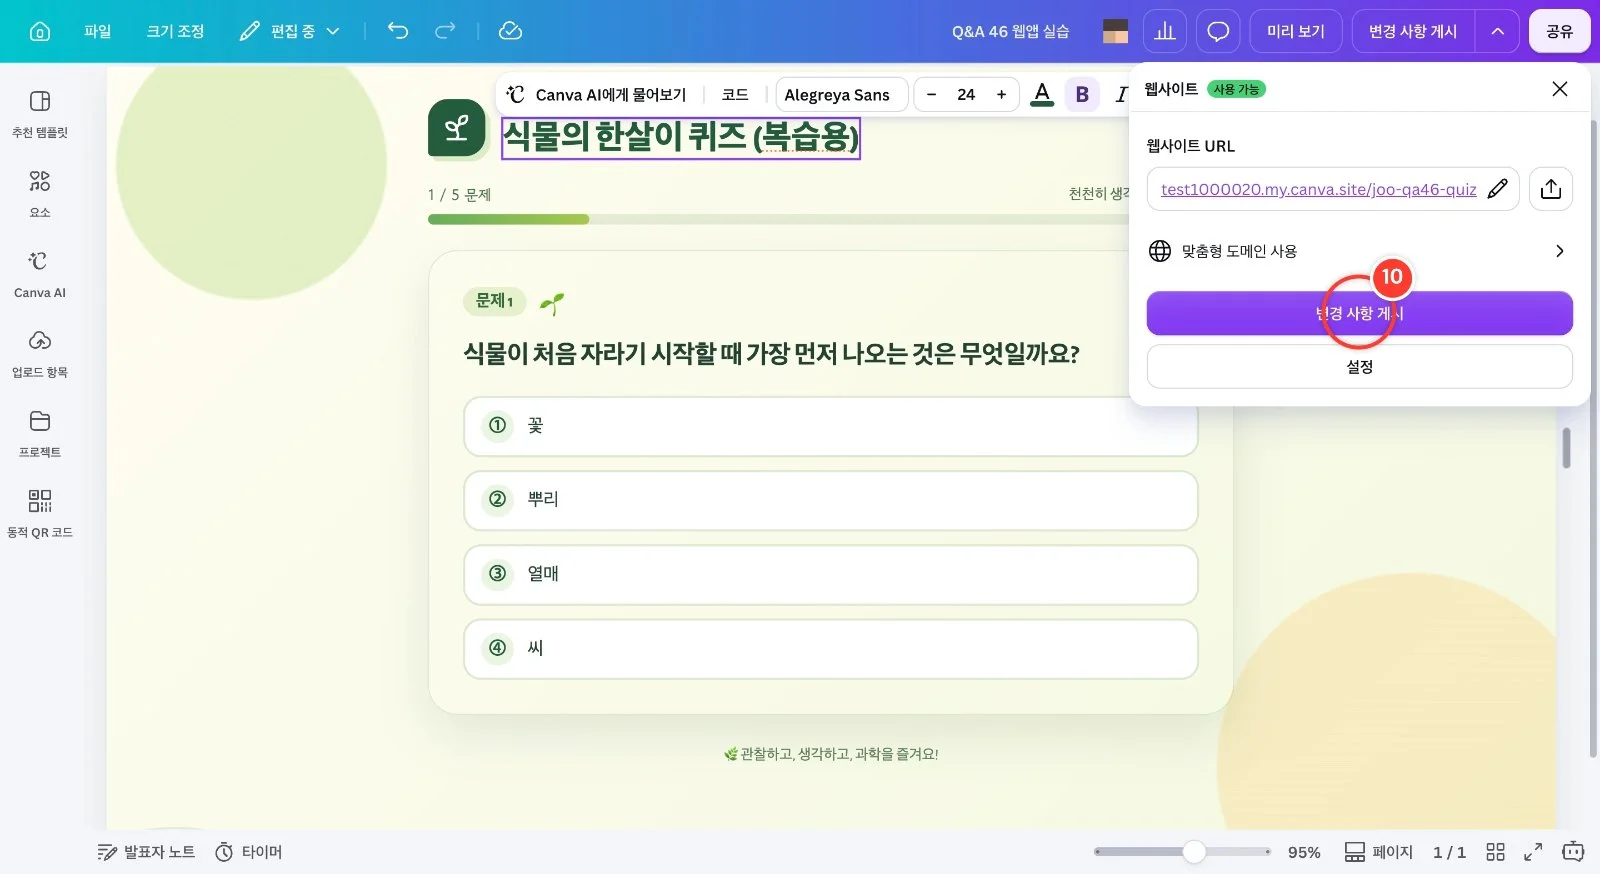The width and height of the screenshot is (1600, 874).
Task: Edit the website URL with pencil icon
Action: pos(1497,189)
